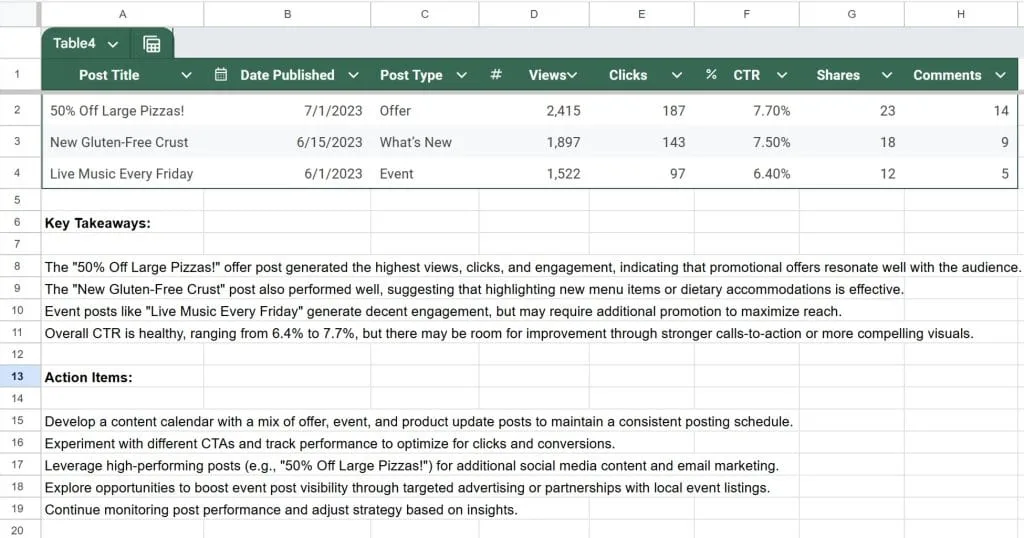Click the "New Gluten-Free Crust" cell
Screen dimensions: 1024x538
coord(123,142)
